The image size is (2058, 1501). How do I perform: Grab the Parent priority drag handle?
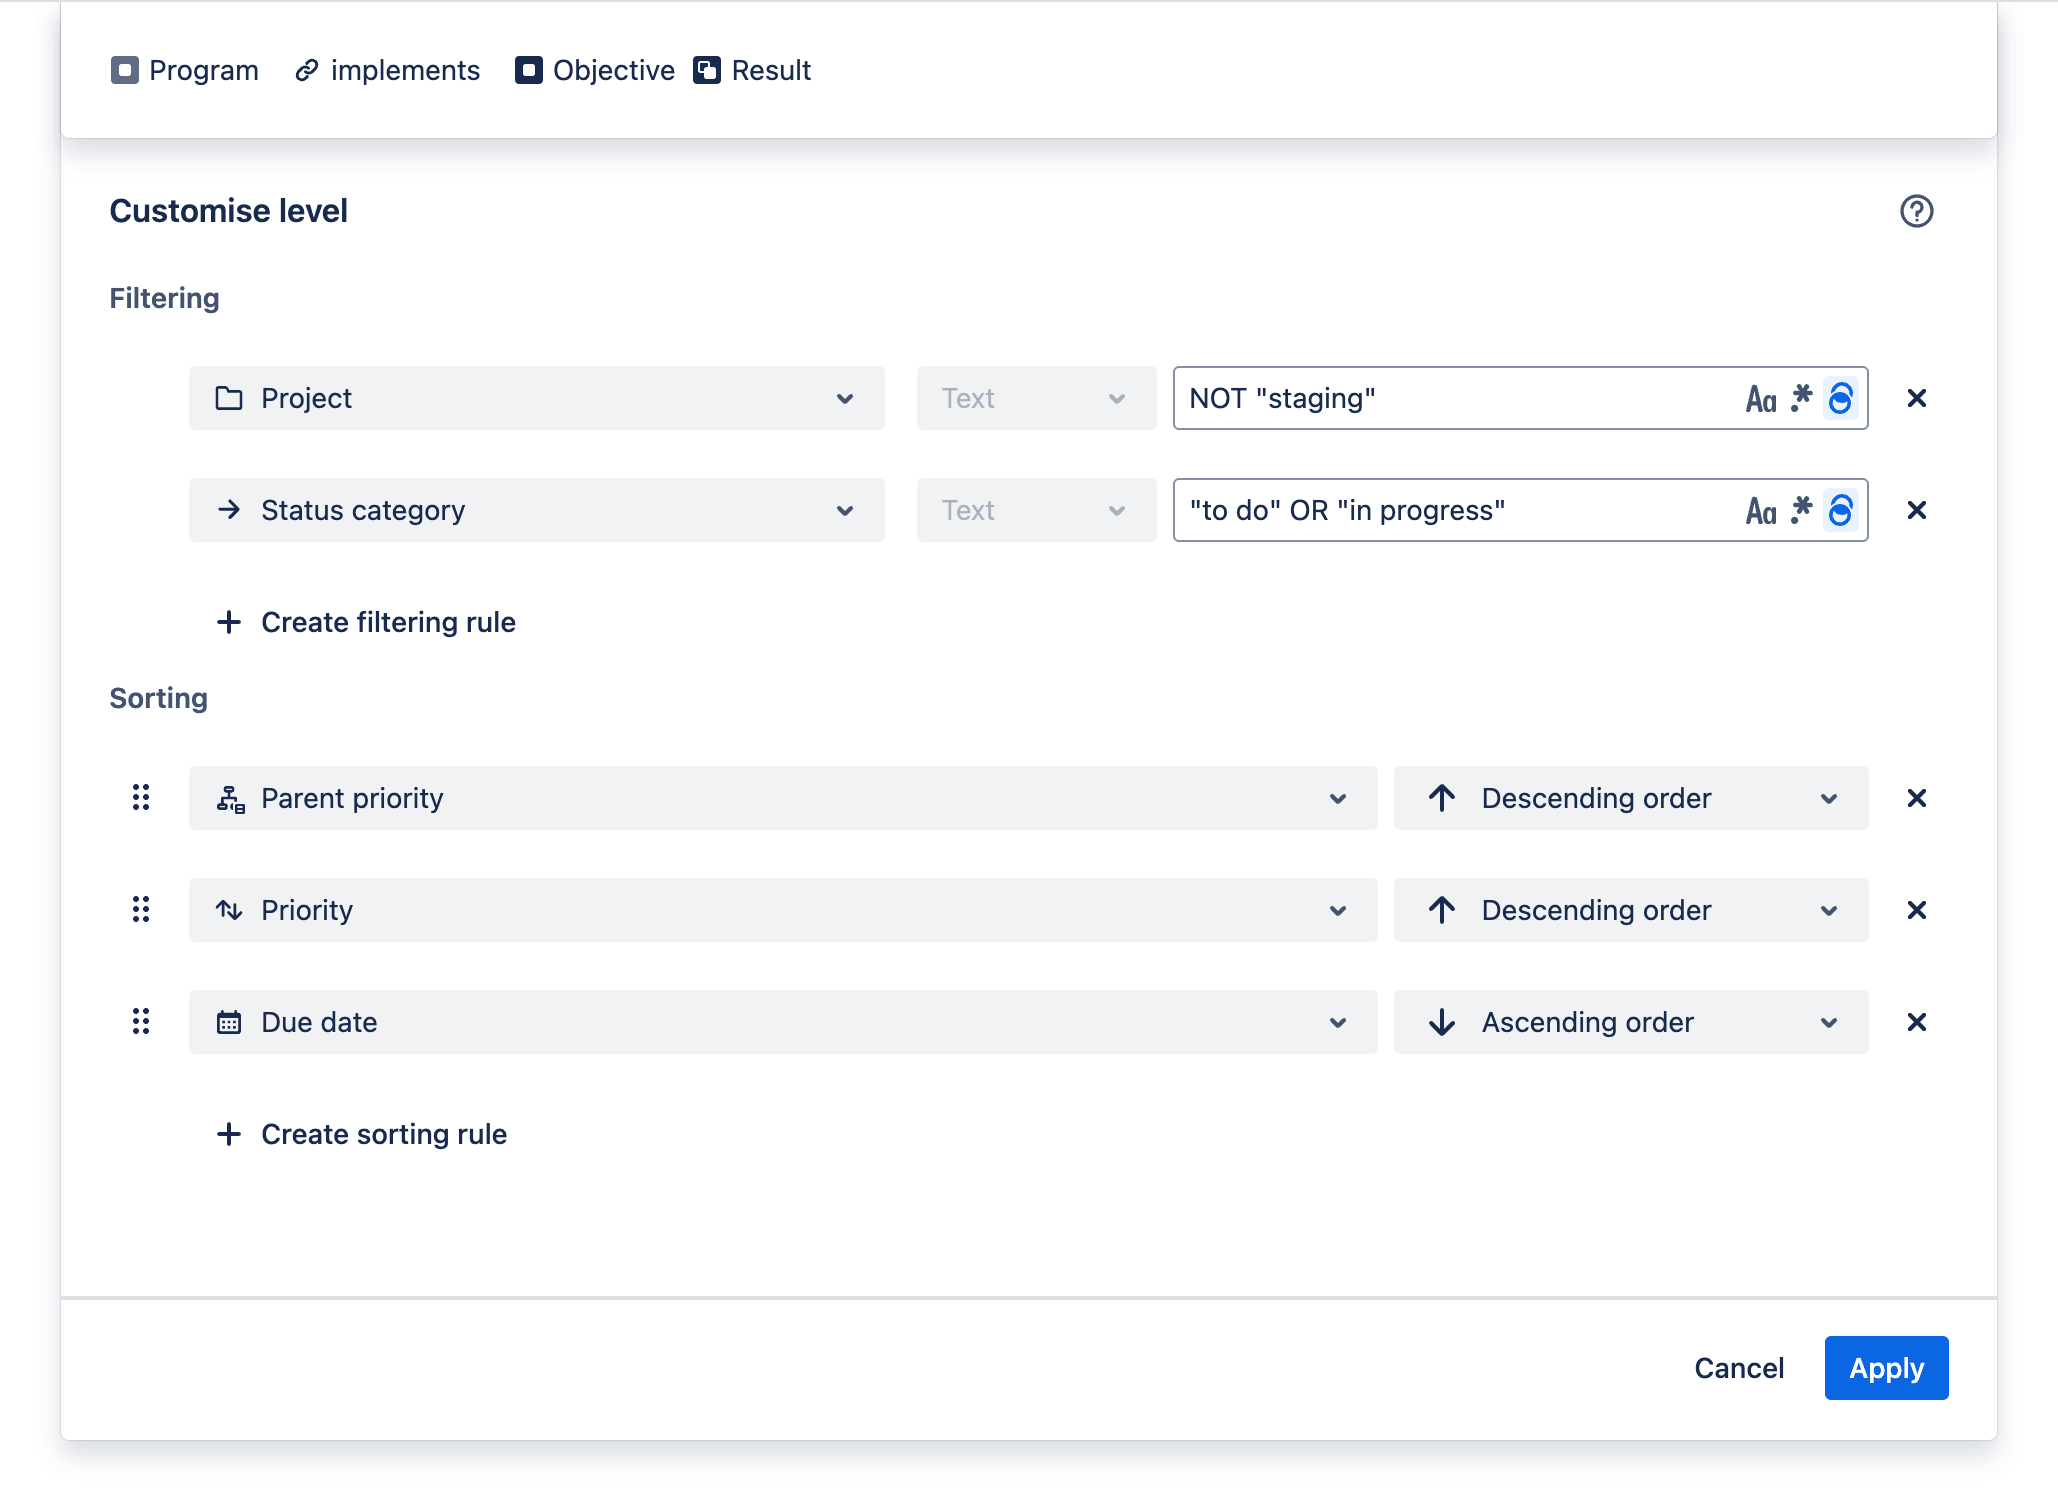(141, 798)
